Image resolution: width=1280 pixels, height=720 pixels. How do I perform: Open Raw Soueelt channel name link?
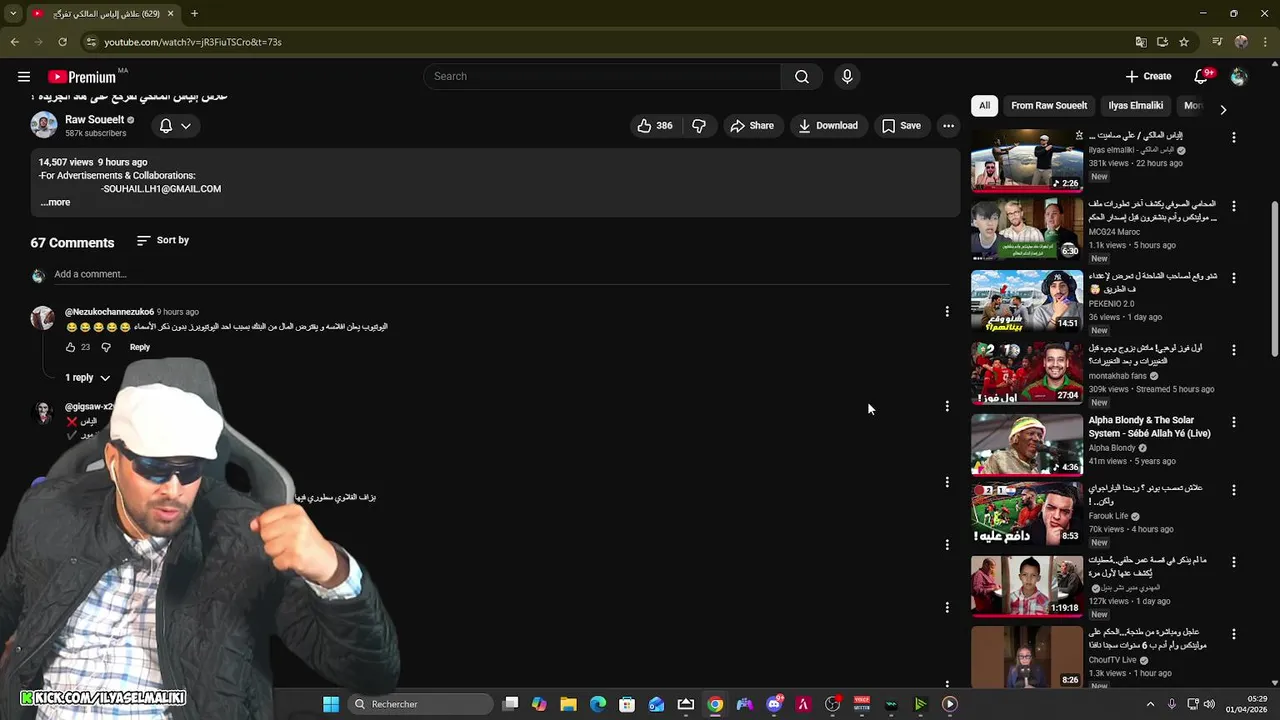click(95, 119)
